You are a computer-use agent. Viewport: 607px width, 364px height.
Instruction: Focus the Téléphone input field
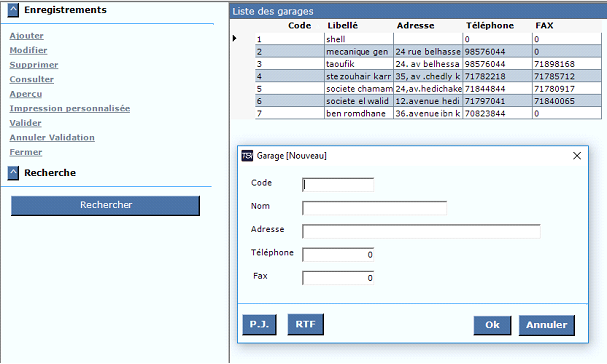point(338,254)
